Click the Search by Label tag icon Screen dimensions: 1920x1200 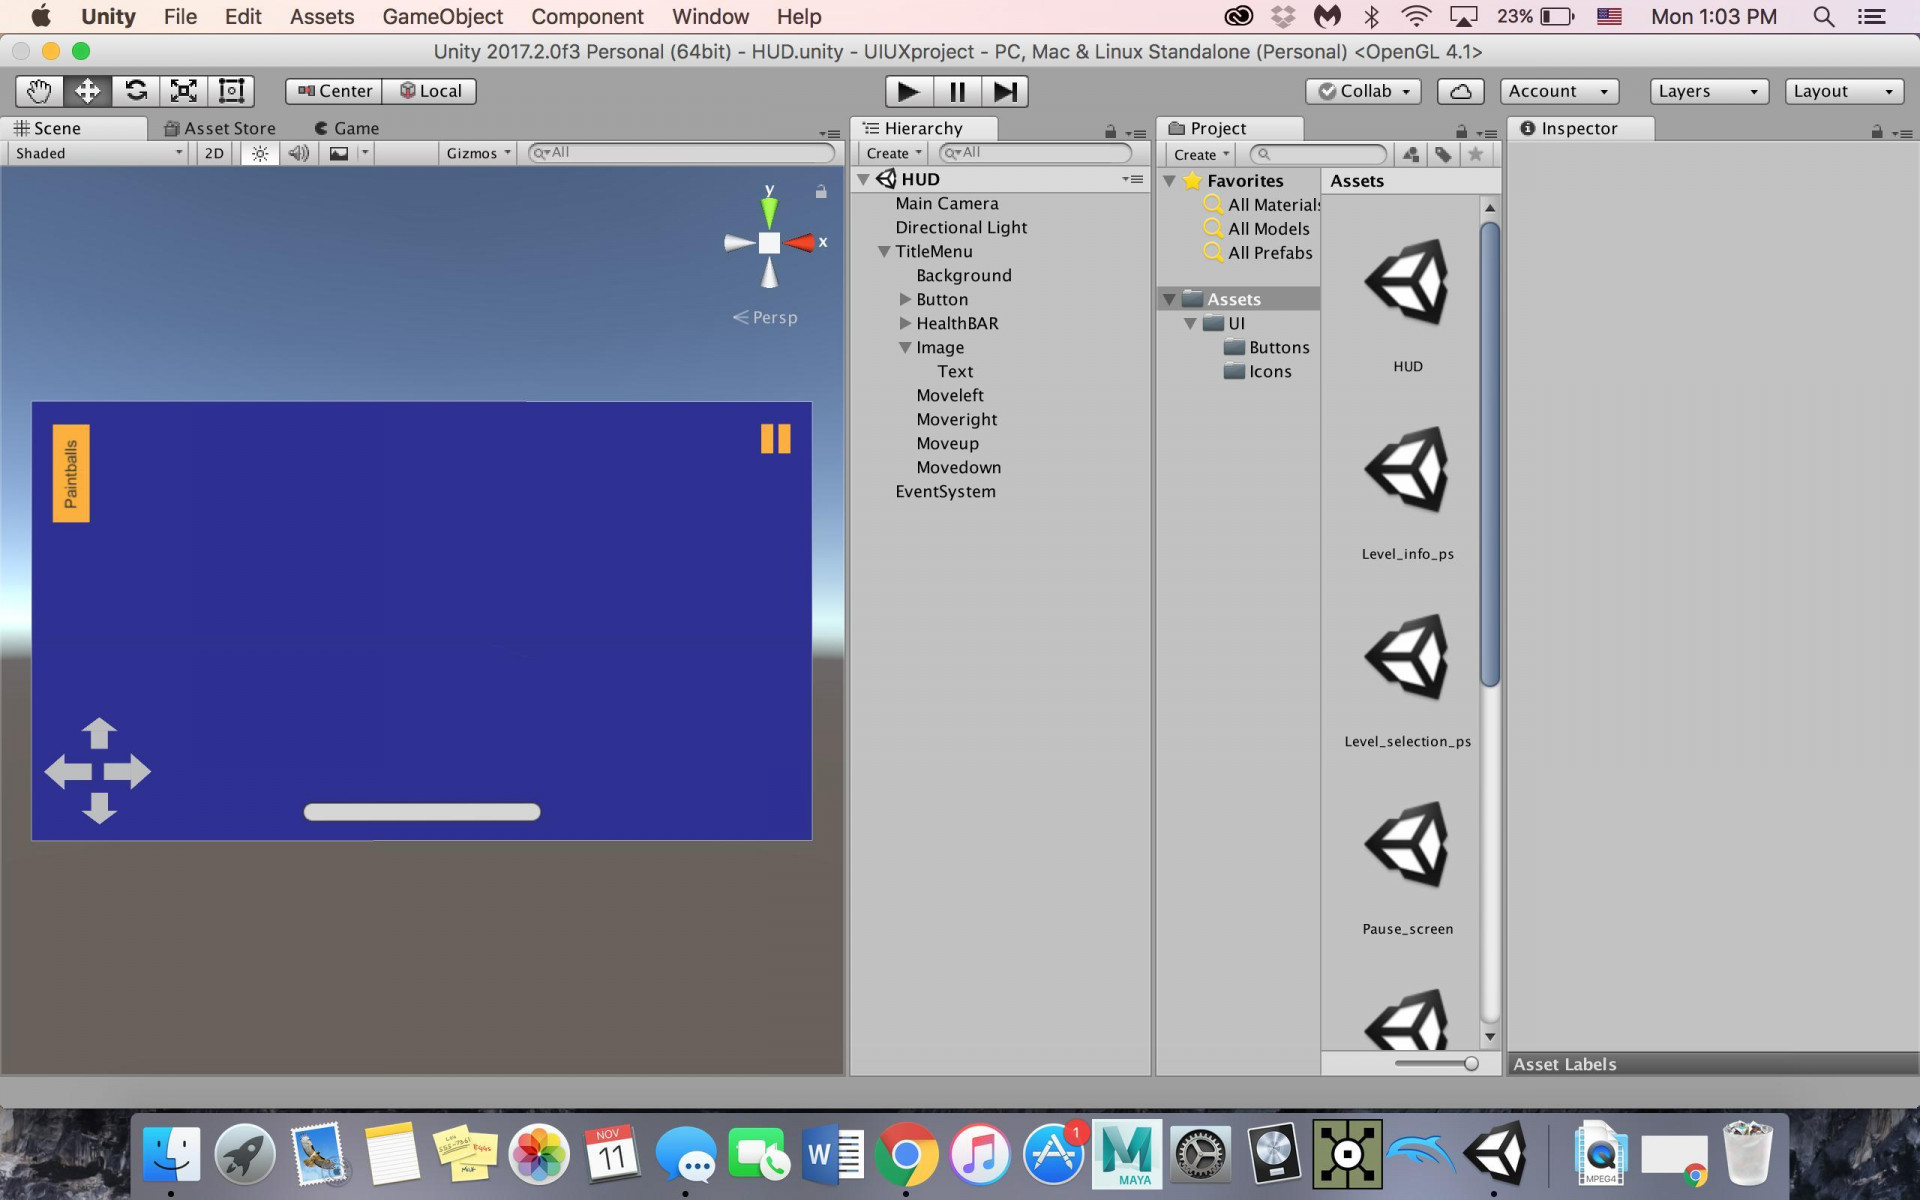click(x=1443, y=154)
